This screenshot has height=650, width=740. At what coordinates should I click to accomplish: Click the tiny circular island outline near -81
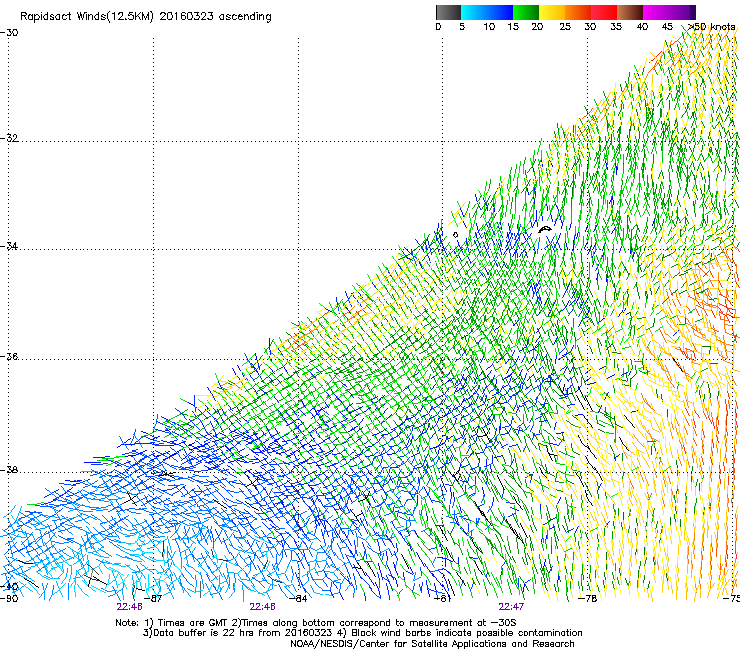pos(455,235)
